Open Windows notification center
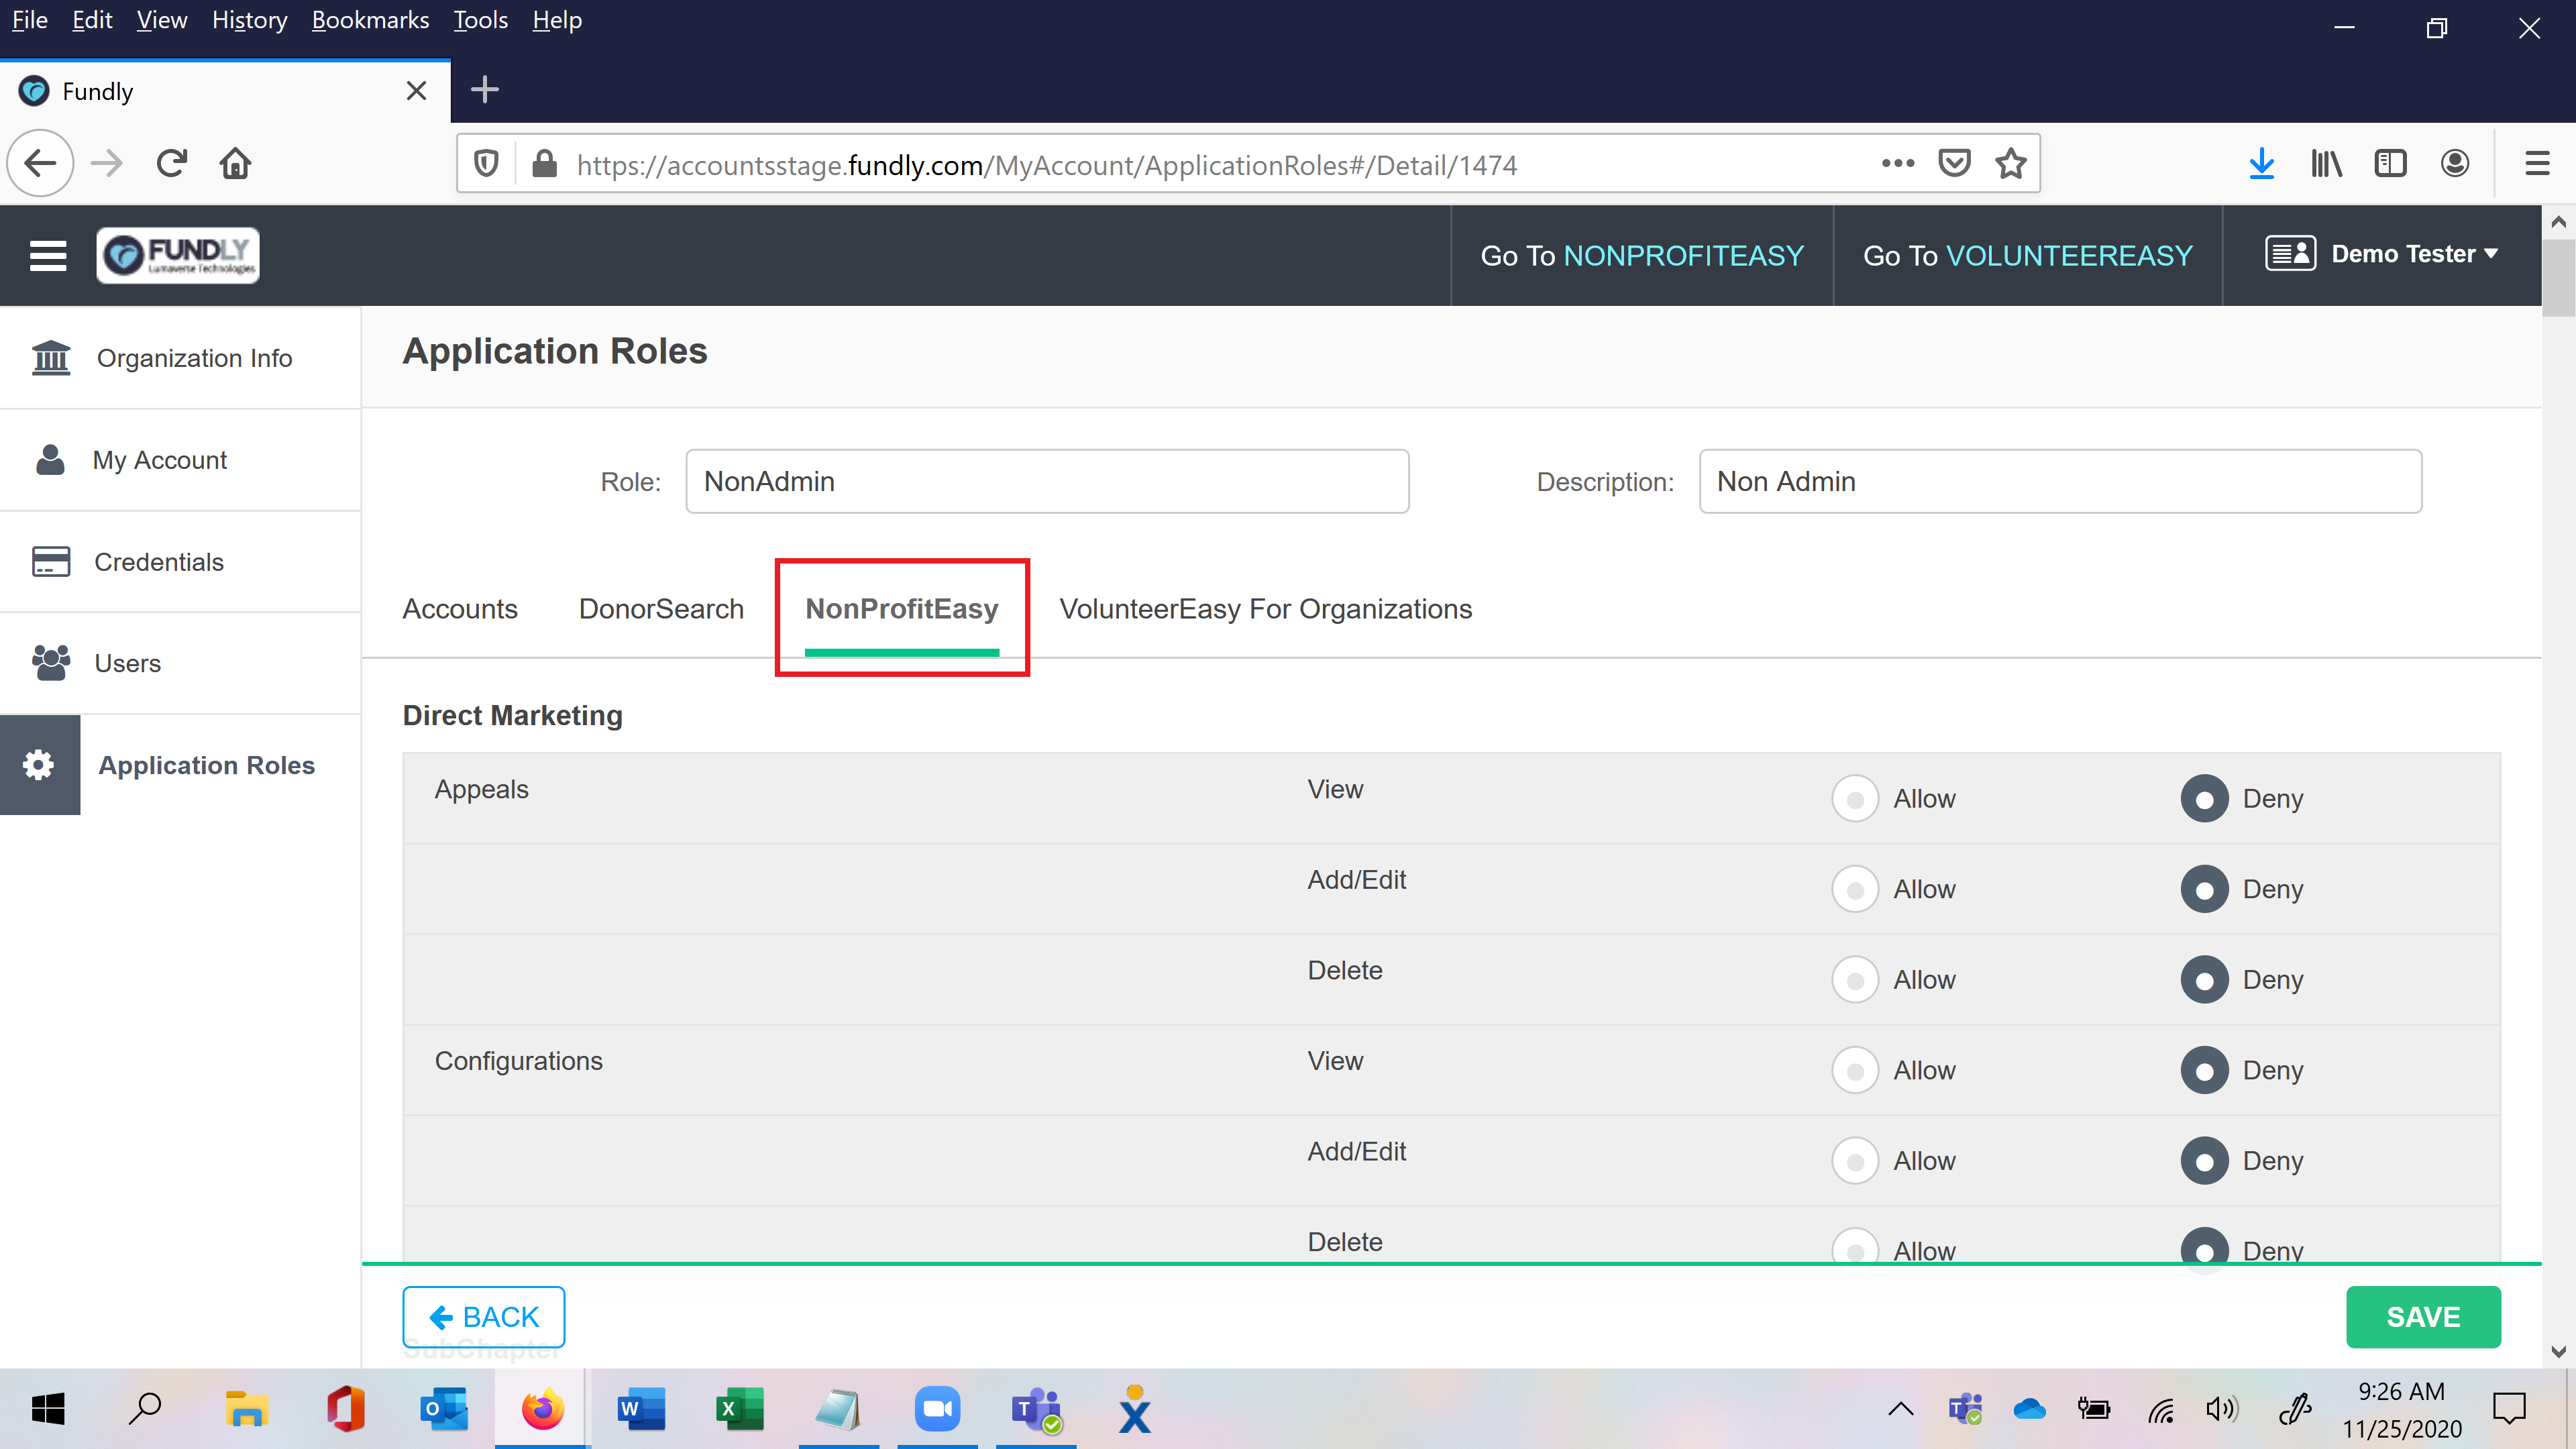 2509,1409
